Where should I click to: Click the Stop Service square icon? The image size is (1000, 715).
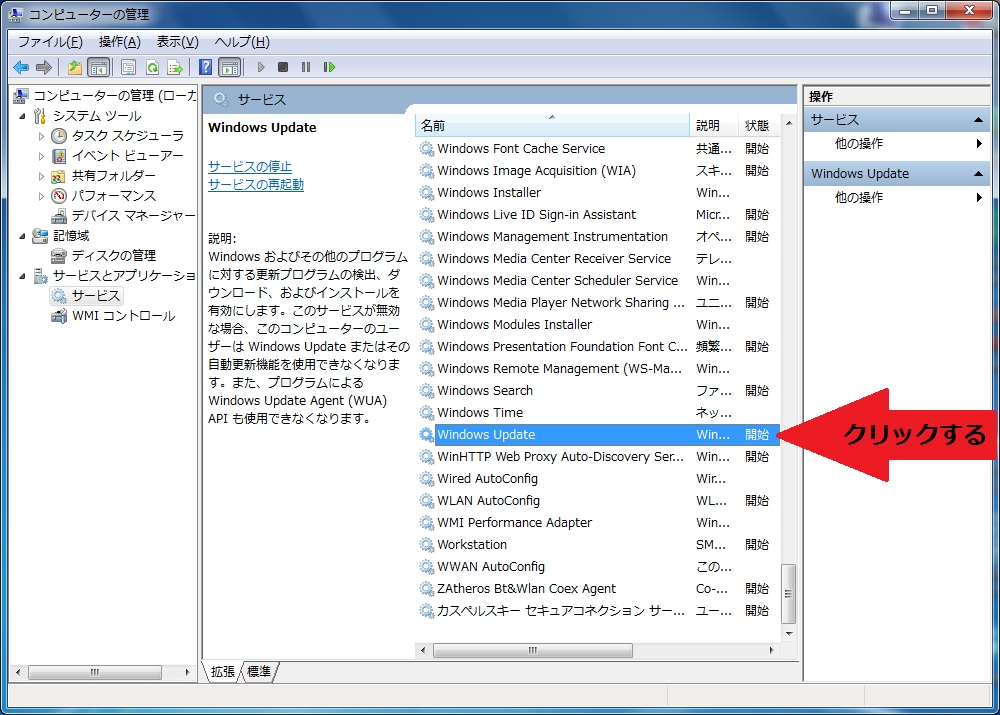283,67
